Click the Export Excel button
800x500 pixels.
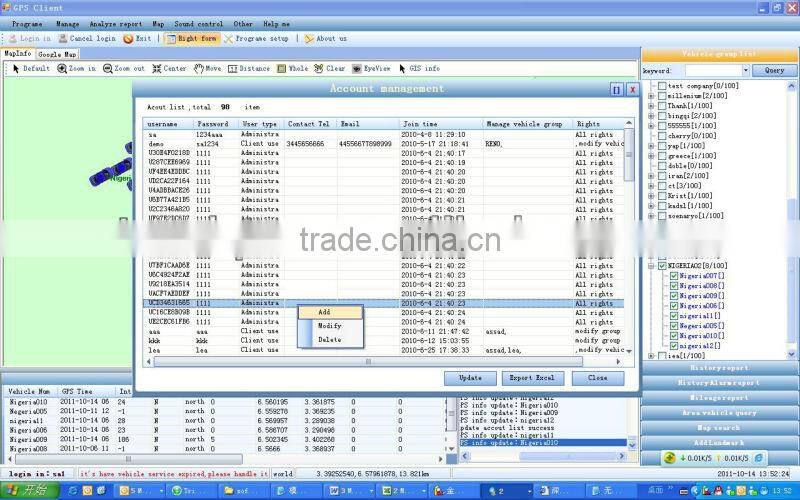534,379
